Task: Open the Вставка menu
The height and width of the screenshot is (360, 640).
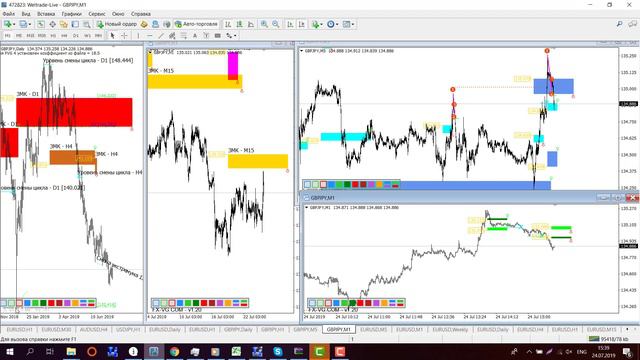Action: pos(46,14)
